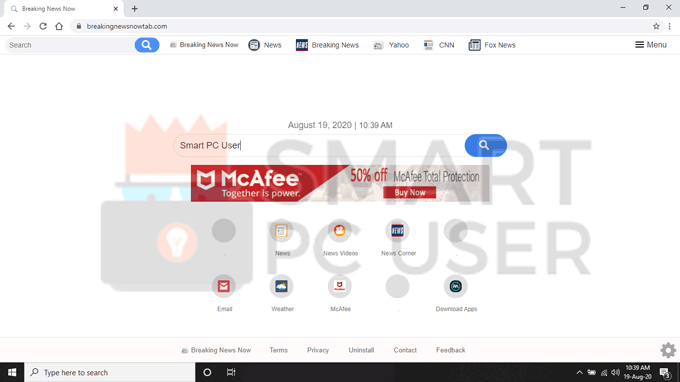Bookmark this page with star icon
680x382 pixels.
656,26
